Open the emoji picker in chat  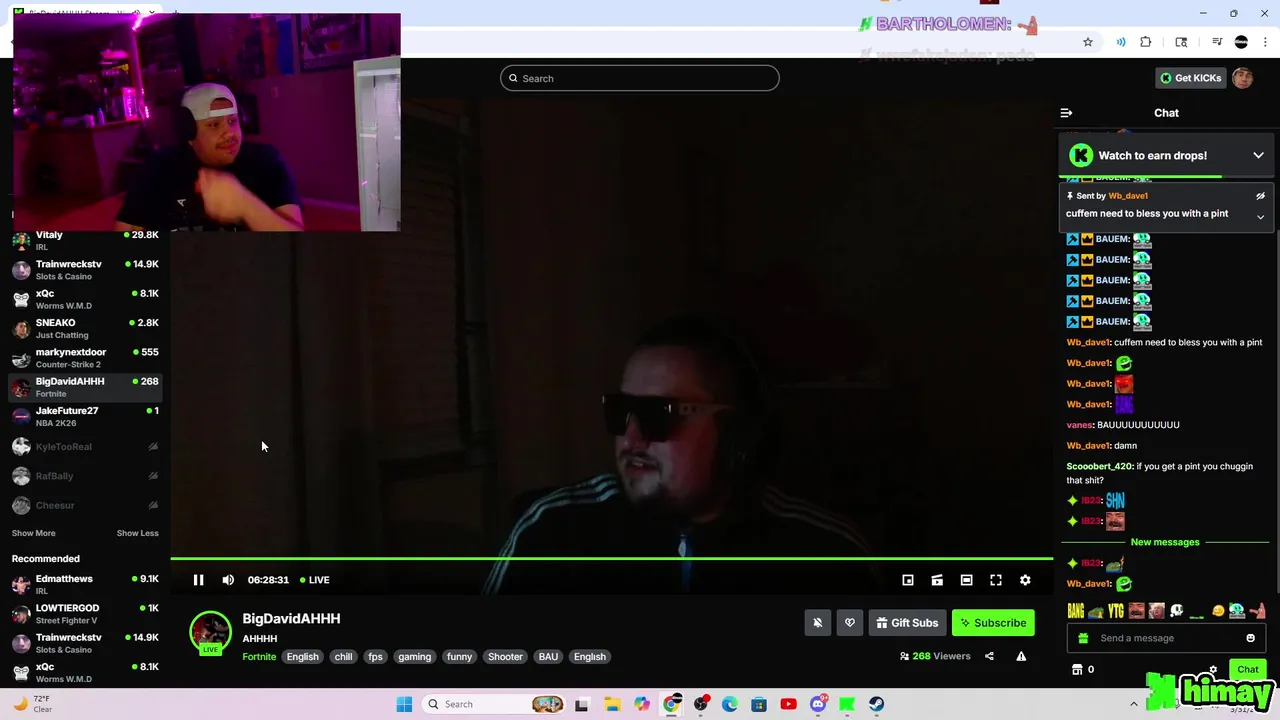[1250, 638]
